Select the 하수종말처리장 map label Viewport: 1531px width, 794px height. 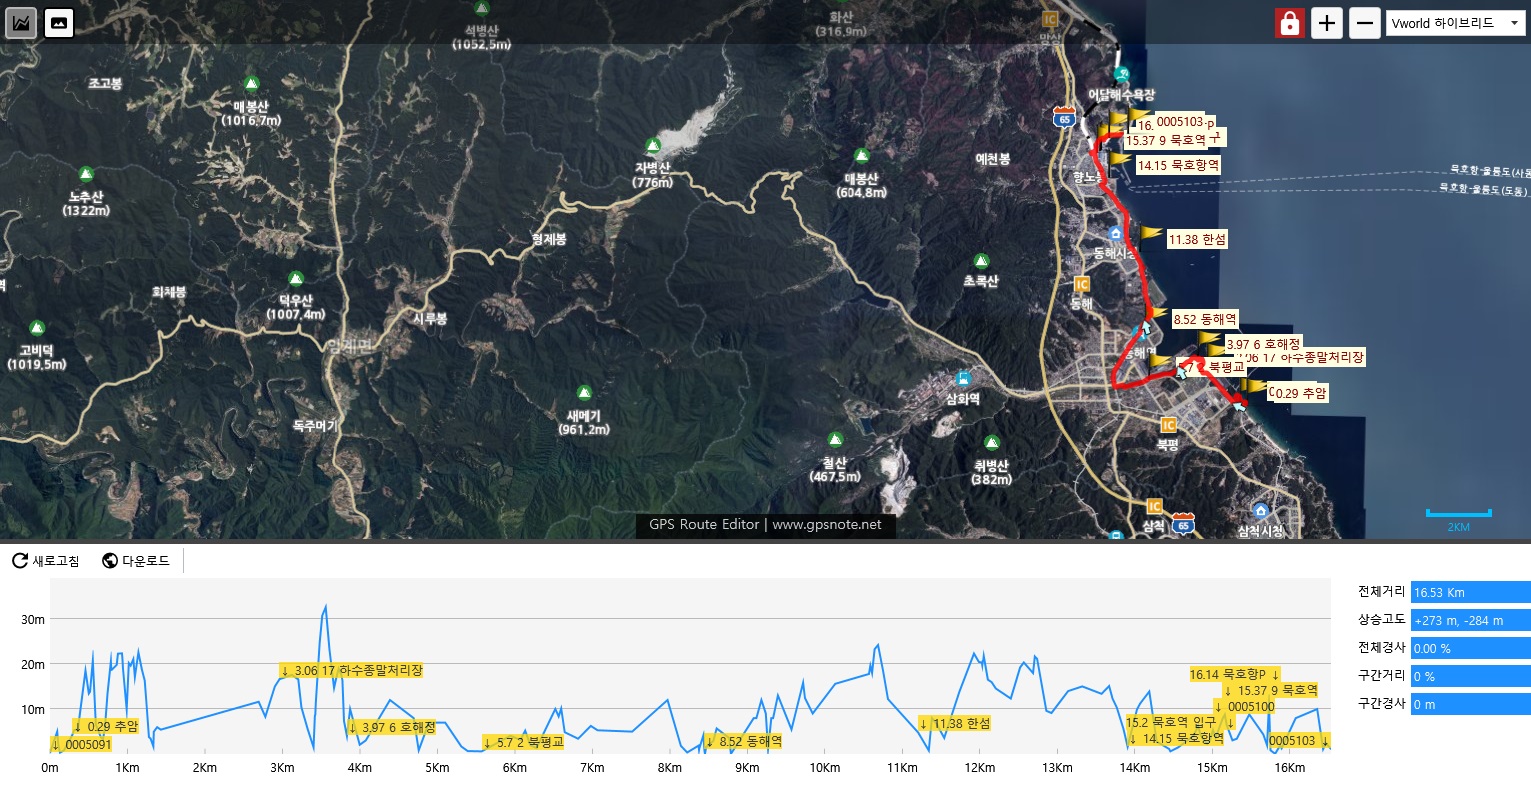tap(1322, 357)
